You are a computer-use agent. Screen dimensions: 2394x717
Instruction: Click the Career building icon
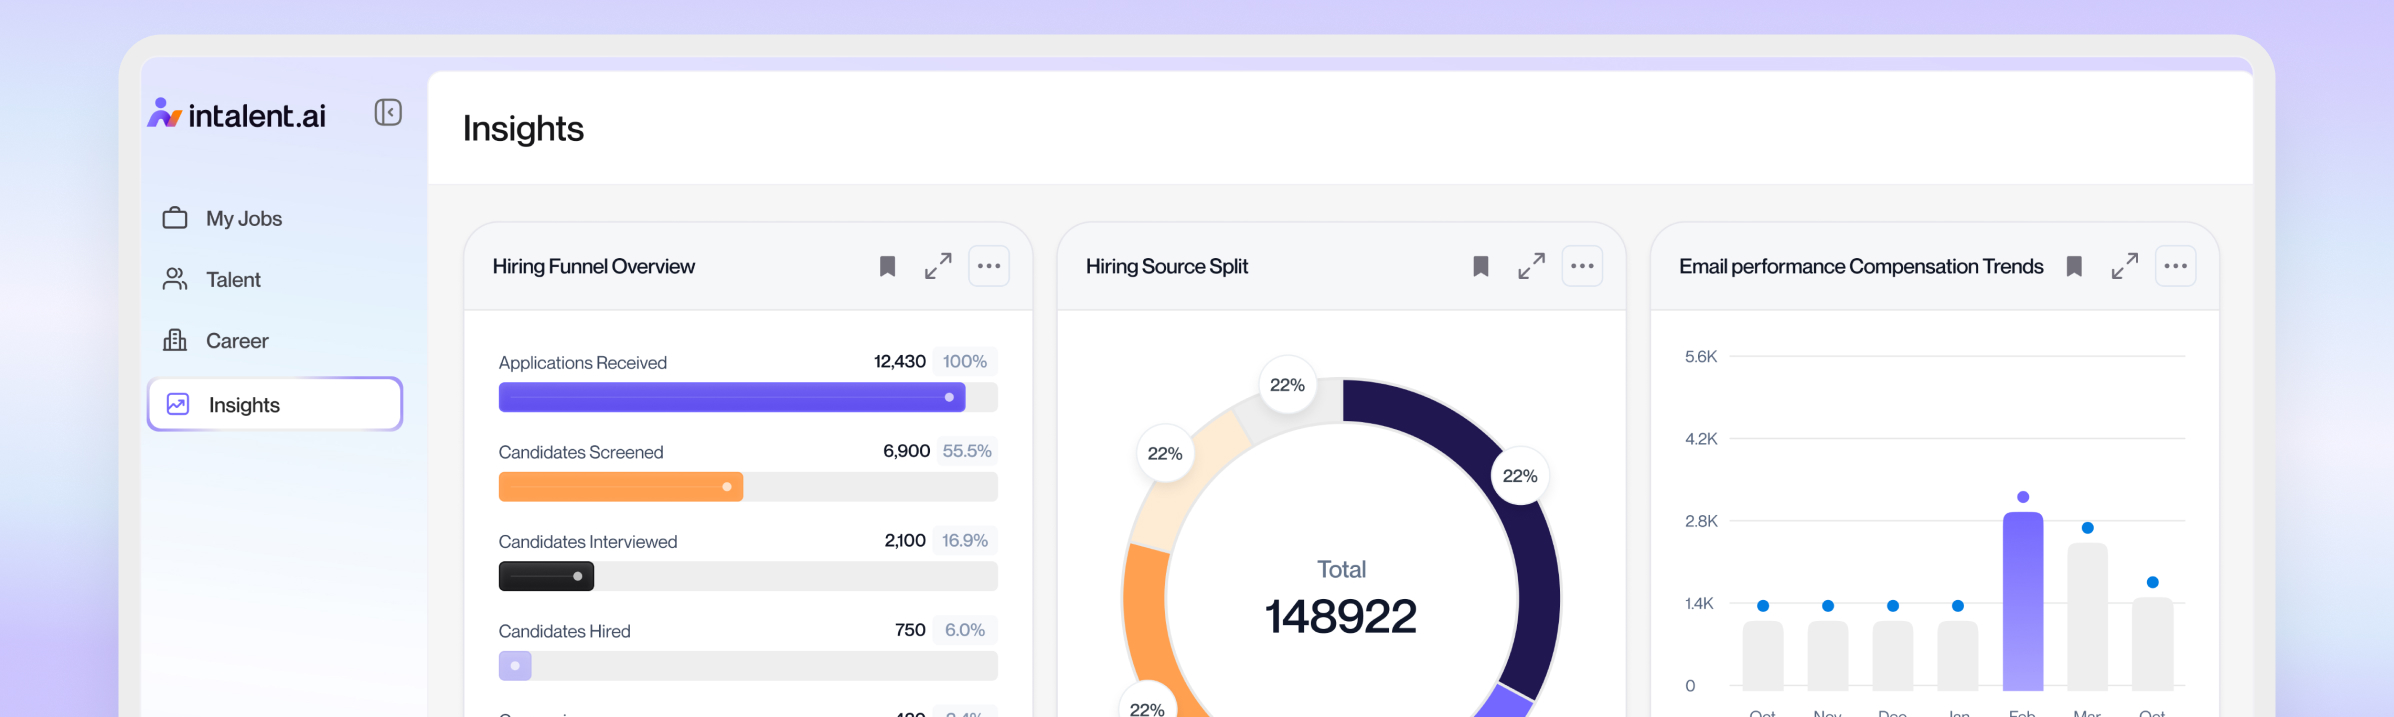tap(175, 340)
